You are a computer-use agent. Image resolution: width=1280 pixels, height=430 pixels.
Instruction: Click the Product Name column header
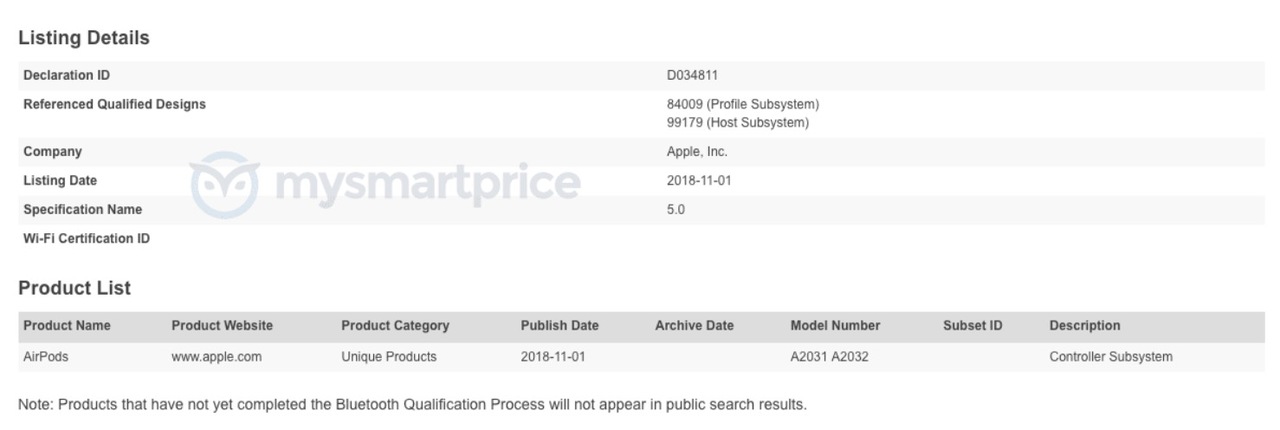tap(67, 325)
